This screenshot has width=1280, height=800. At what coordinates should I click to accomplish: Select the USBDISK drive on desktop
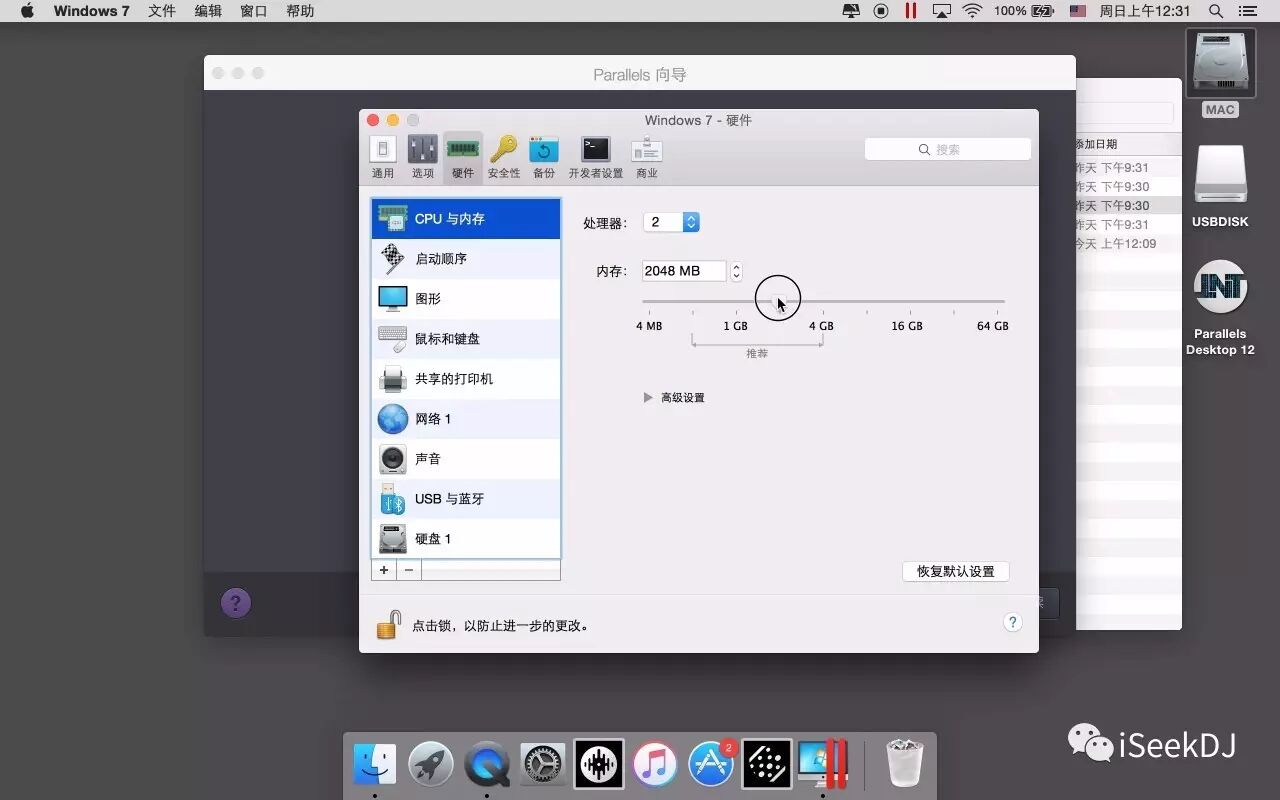coord(1220,186)
